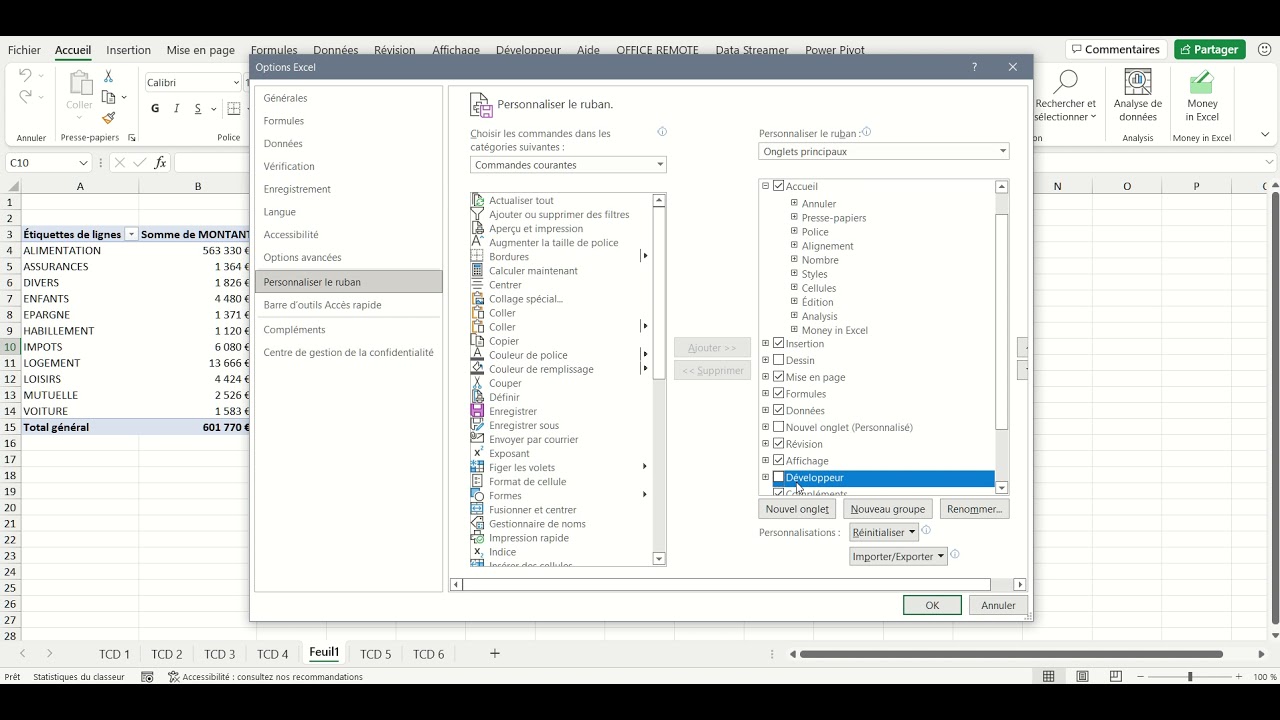1280x720 pixels.
Task: Click the formula bar cancel X icon
Action: click(x=120, y=162)
